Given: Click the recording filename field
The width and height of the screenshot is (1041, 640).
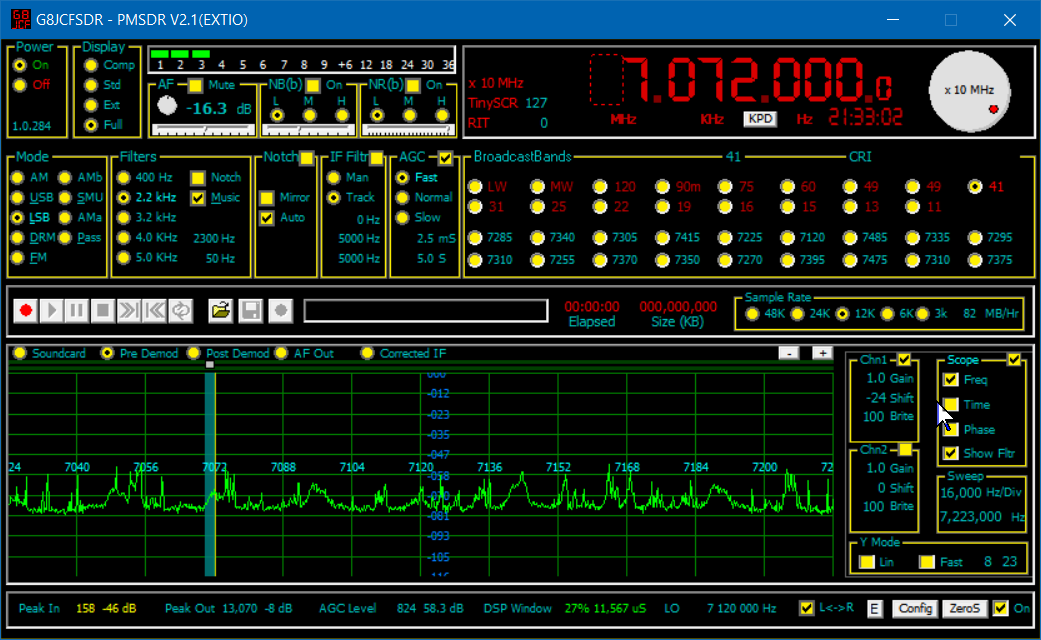Looking at the screenshot, I should click(x=425, y=311).
